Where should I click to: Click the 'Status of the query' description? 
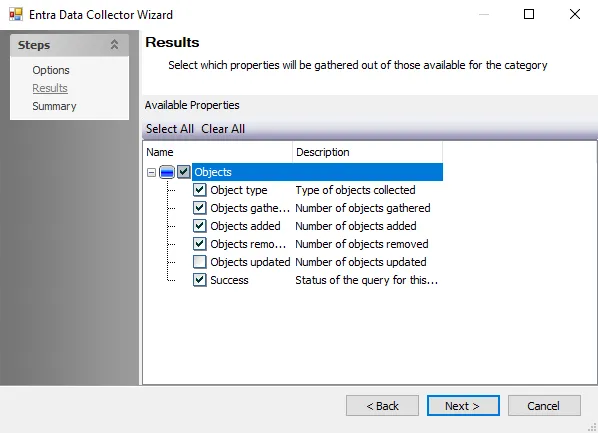click(x=367, y=280)
